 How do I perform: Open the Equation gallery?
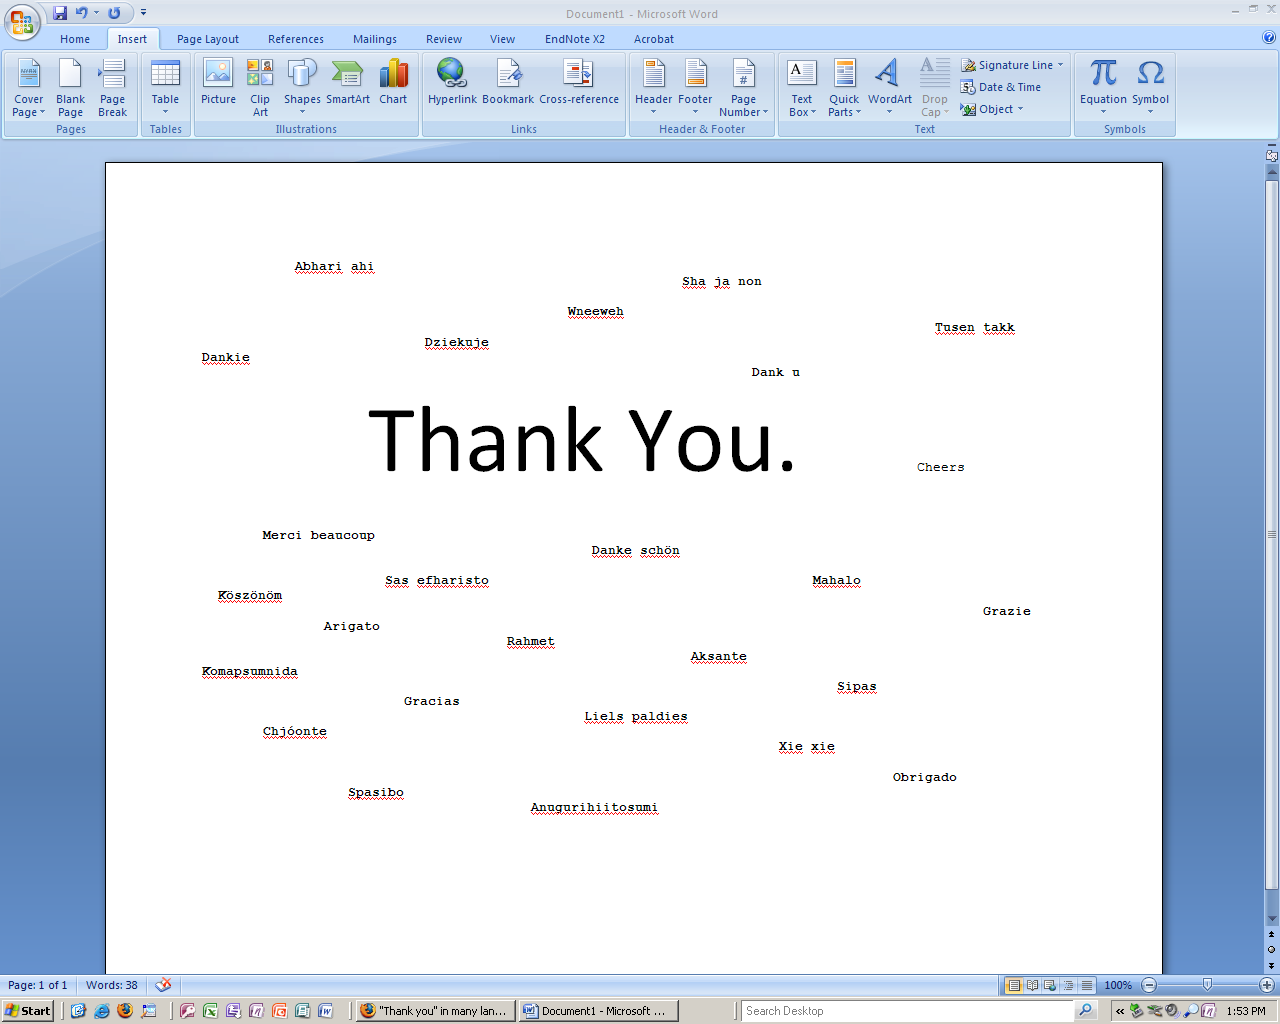coord(1103,88)
